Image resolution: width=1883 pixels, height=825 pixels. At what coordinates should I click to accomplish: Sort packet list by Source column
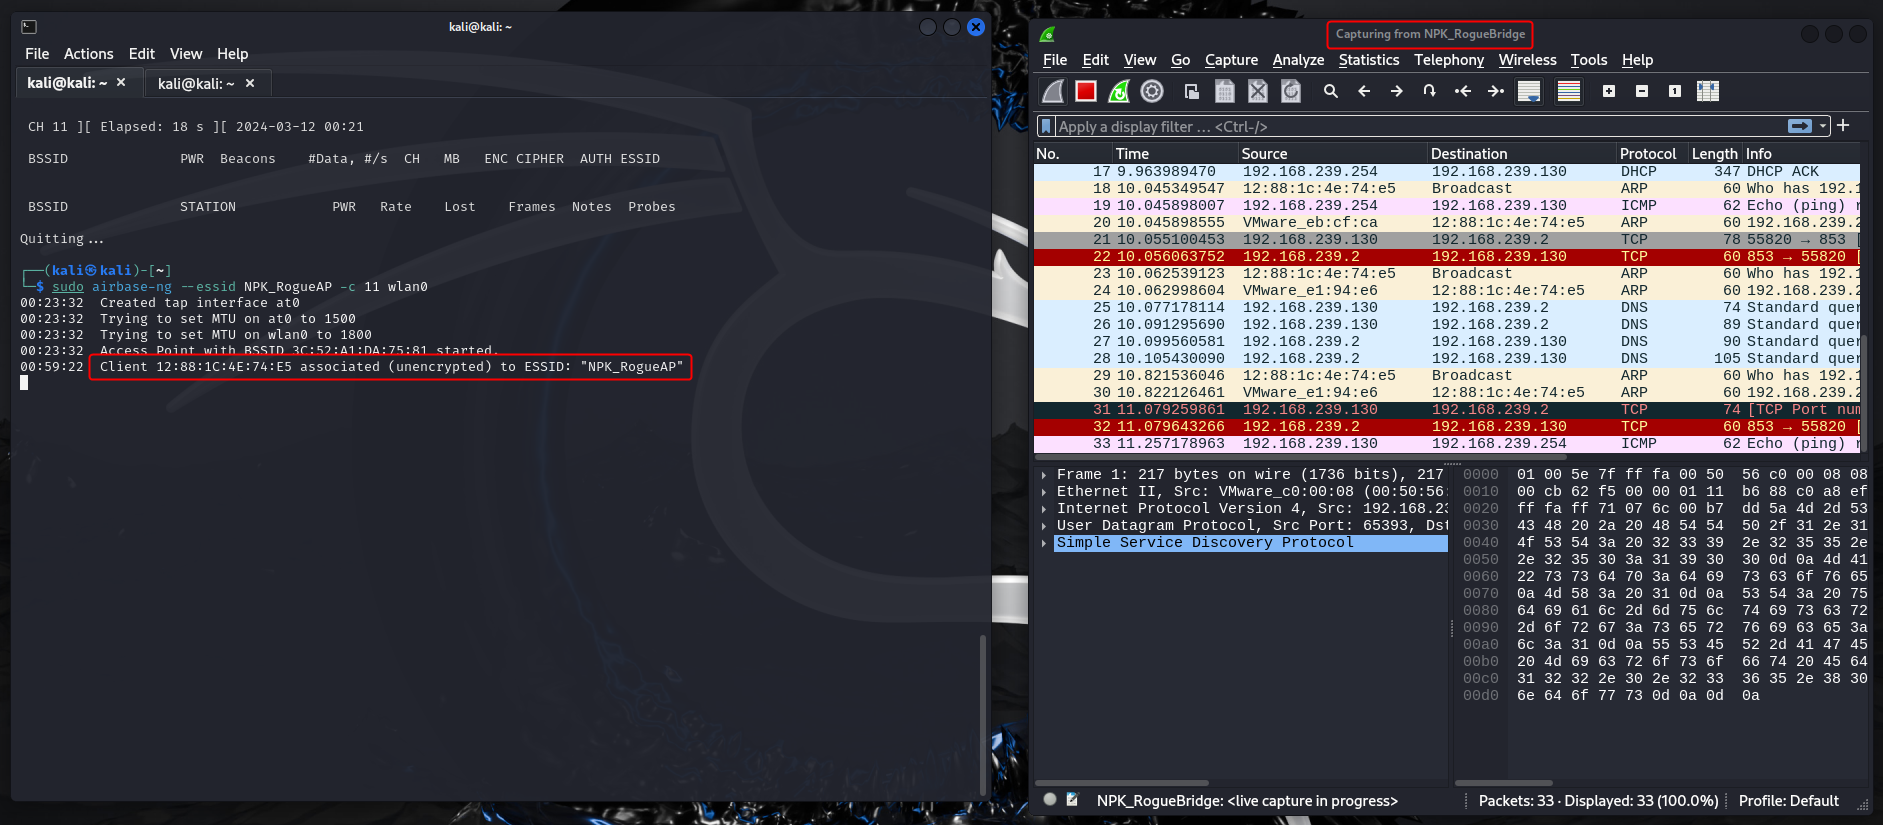pos(1333,154)
